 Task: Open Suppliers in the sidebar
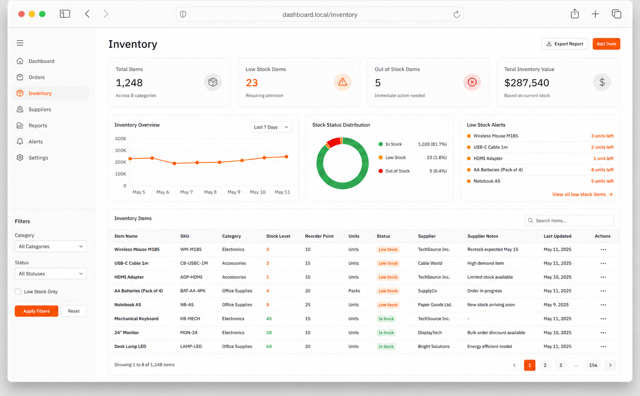[x=40, y=109]
